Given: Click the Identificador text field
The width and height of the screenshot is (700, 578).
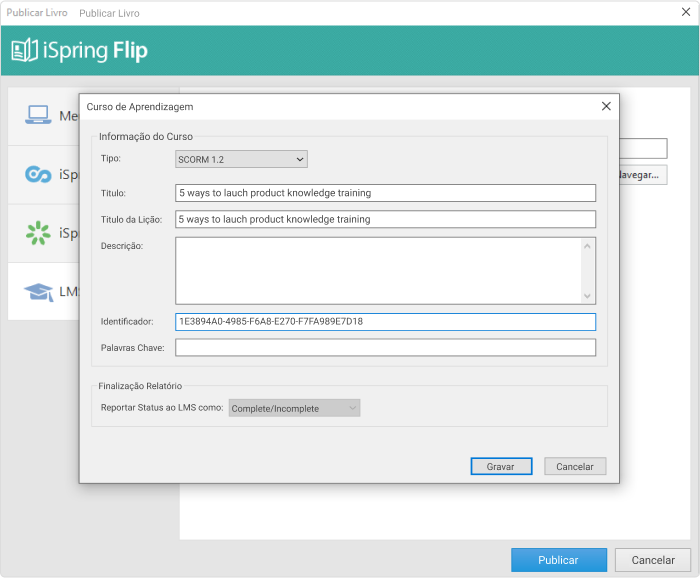Looking at the screenshot, I should pos(385,322).
